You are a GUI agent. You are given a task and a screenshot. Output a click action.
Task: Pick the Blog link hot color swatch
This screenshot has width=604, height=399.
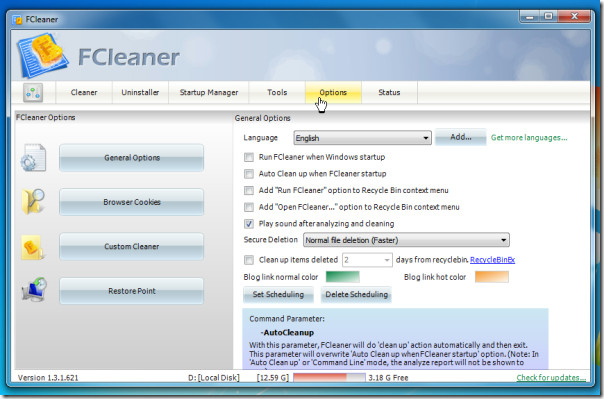(492, 277)
